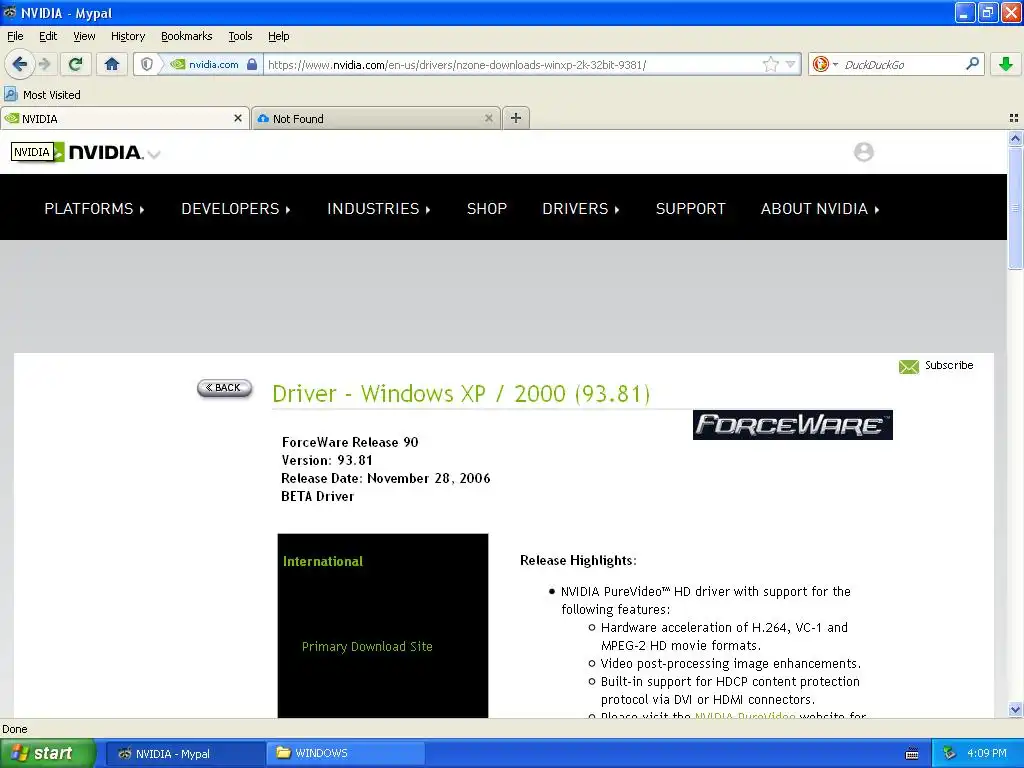Open the Home page icon

point(112,64)
